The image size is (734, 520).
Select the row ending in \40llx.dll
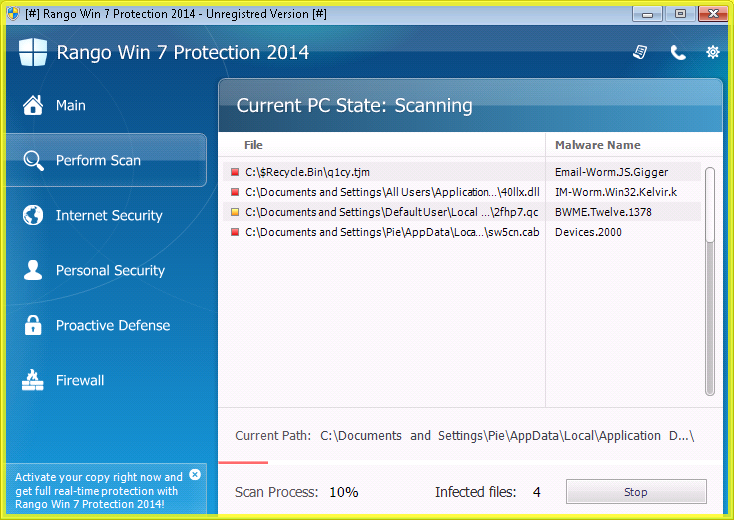(462, 192)
